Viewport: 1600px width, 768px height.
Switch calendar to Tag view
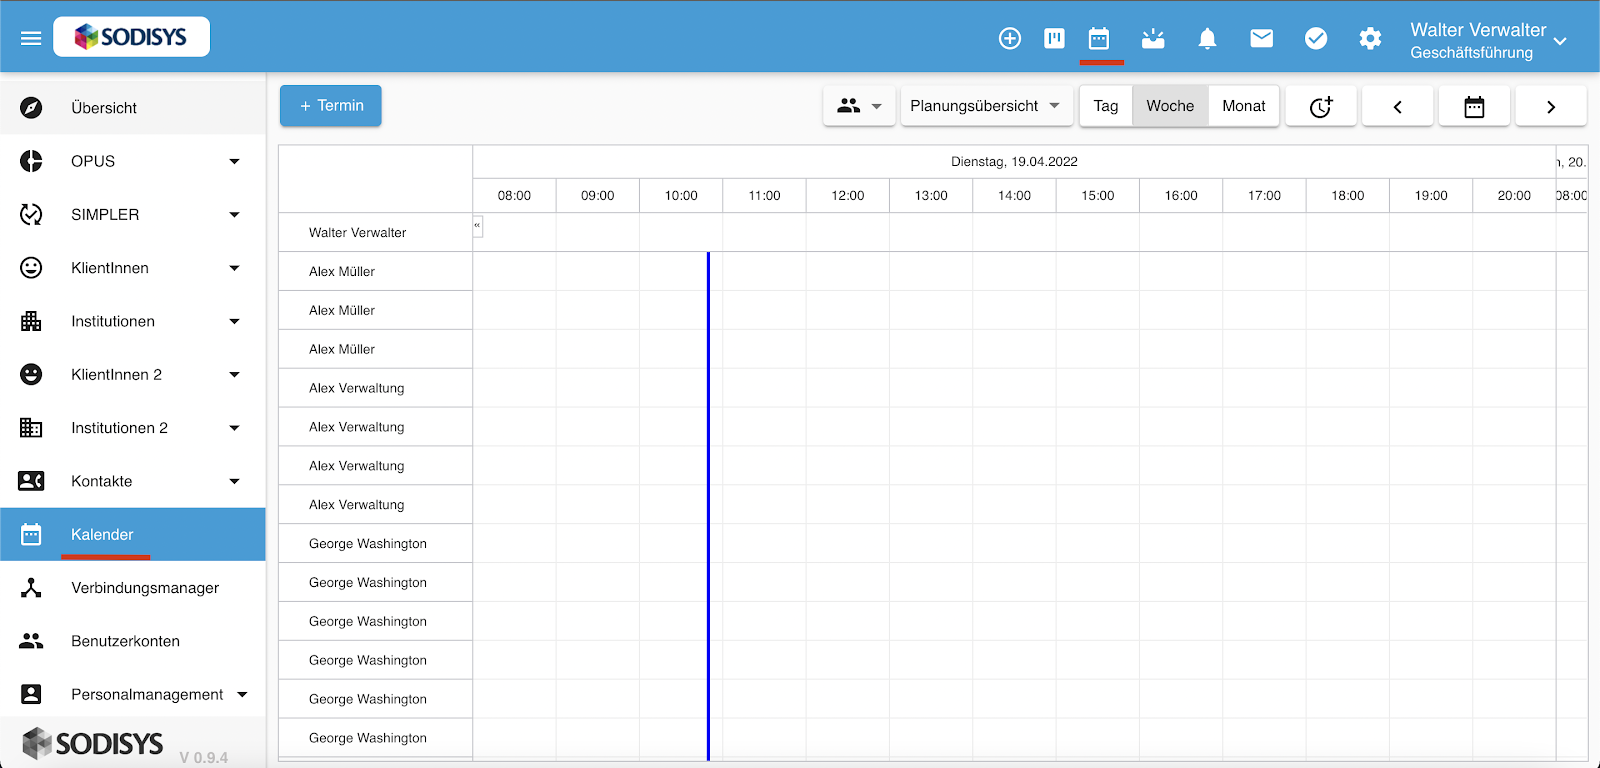coord(1106,106)
